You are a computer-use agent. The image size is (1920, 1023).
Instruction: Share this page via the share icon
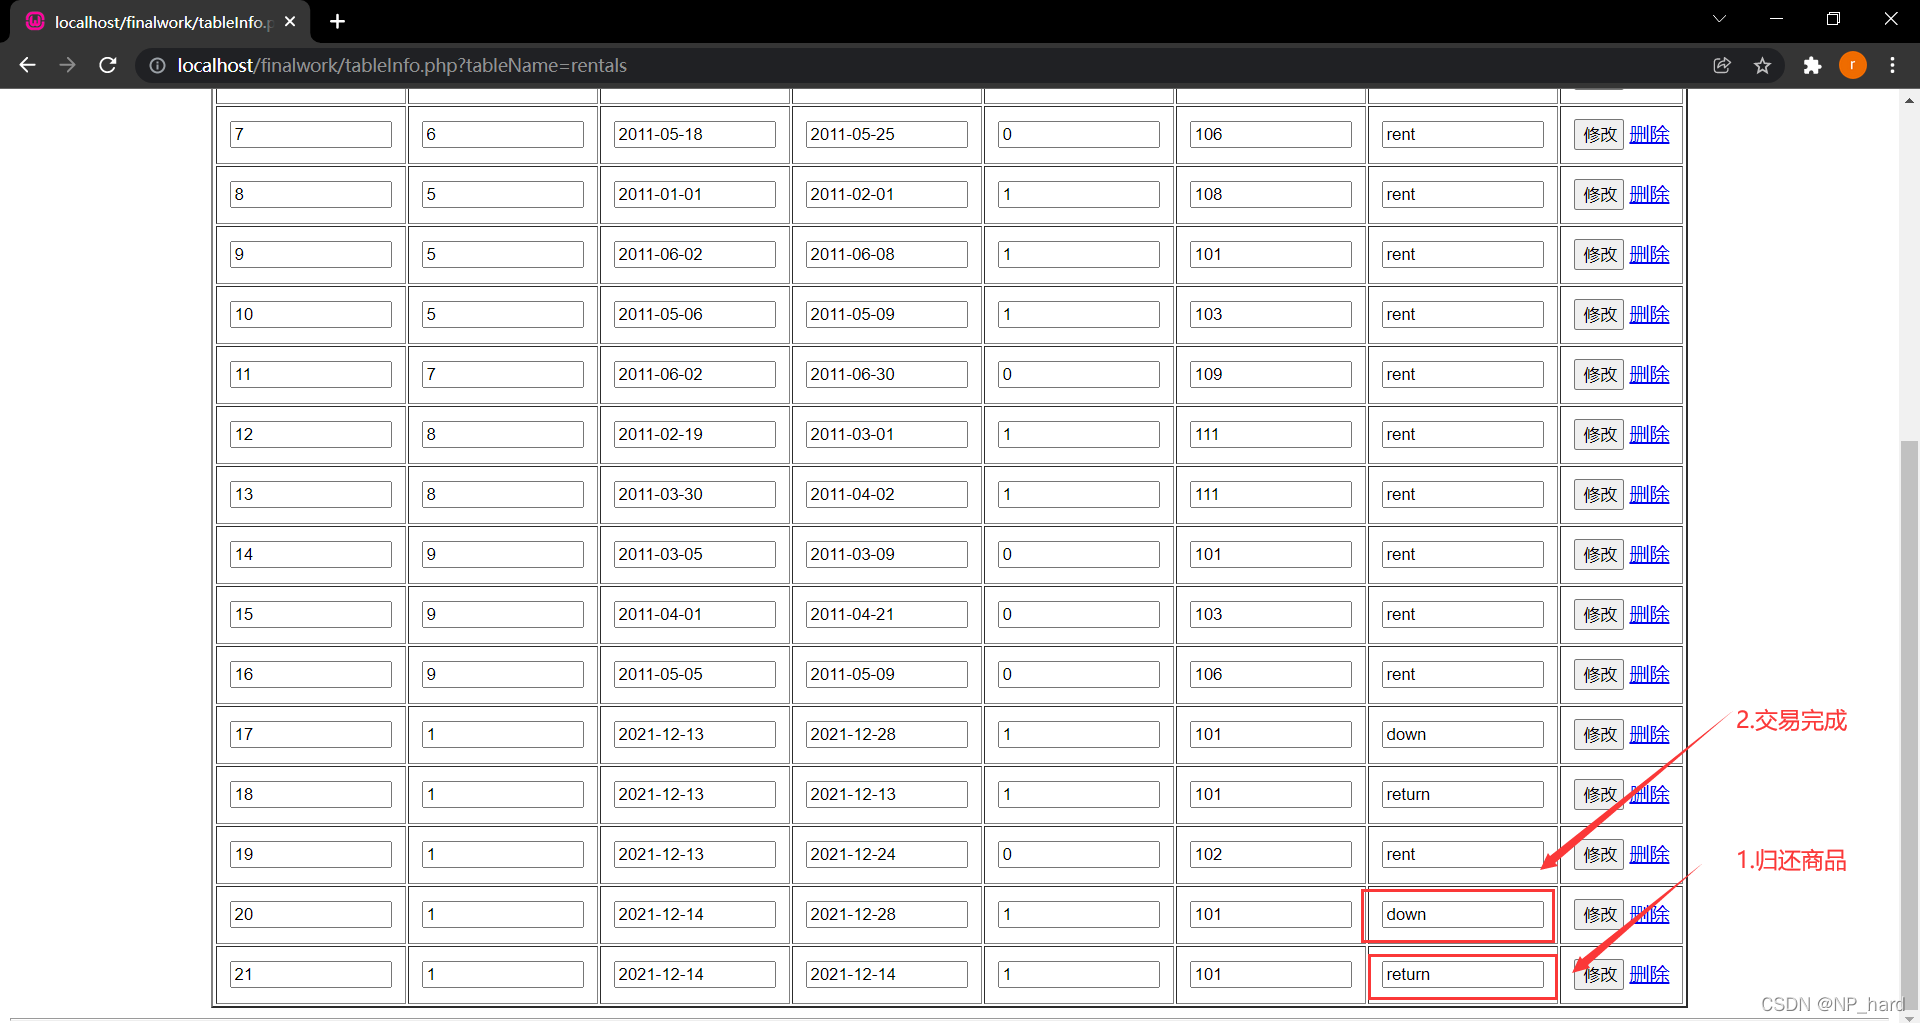(1721, 65)
